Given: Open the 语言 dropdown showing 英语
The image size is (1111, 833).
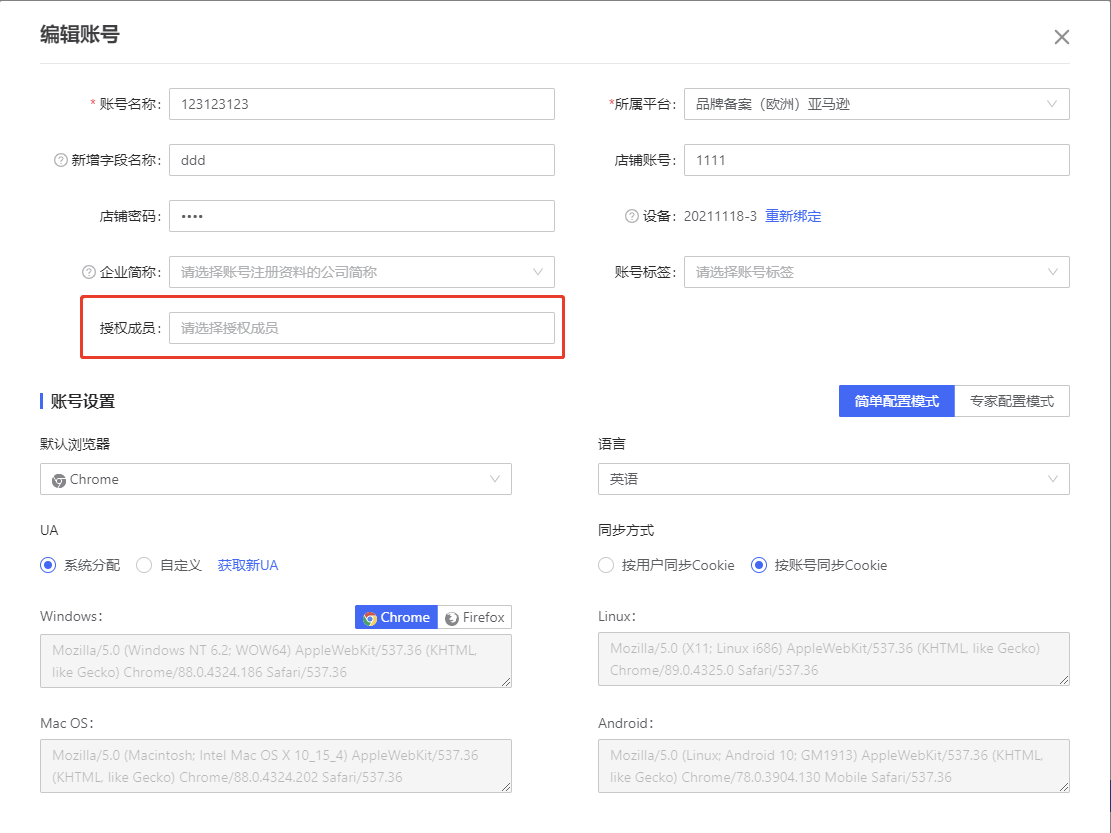Looking at the screenshot, I should pyautogui.click(x=833, y=479).
